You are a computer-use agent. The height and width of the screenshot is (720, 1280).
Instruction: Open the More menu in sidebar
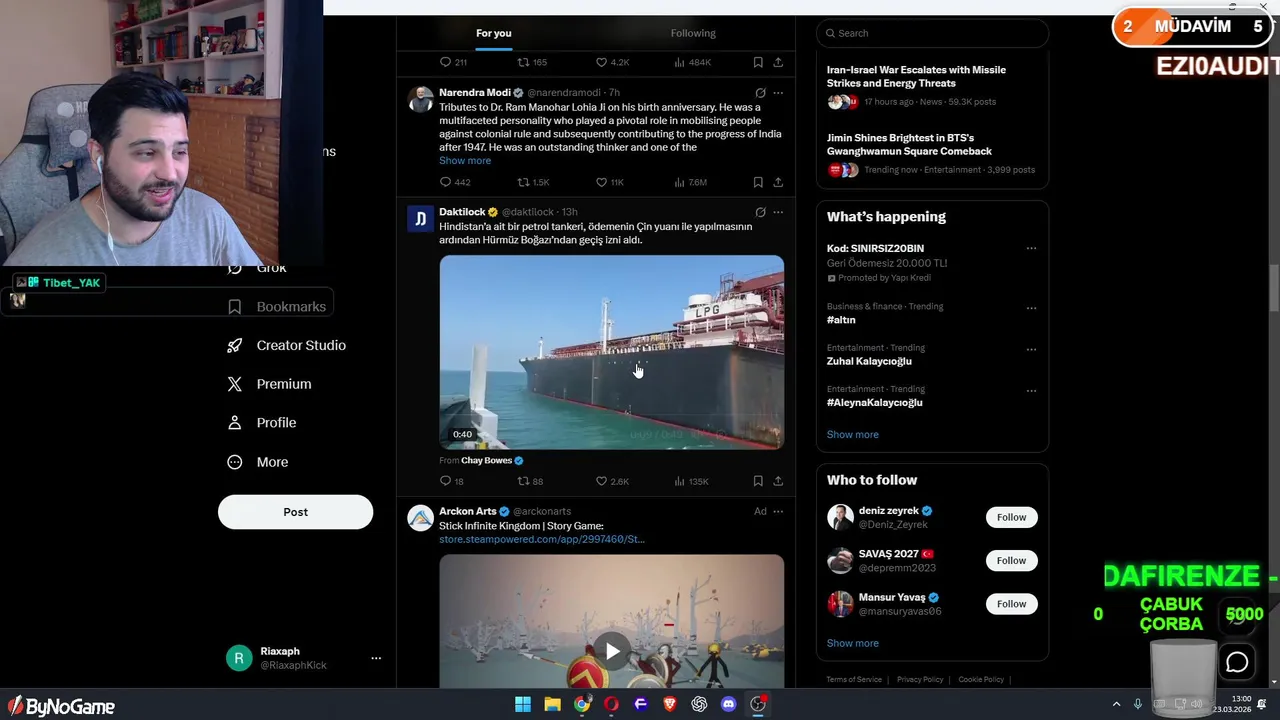pos(258,462)
